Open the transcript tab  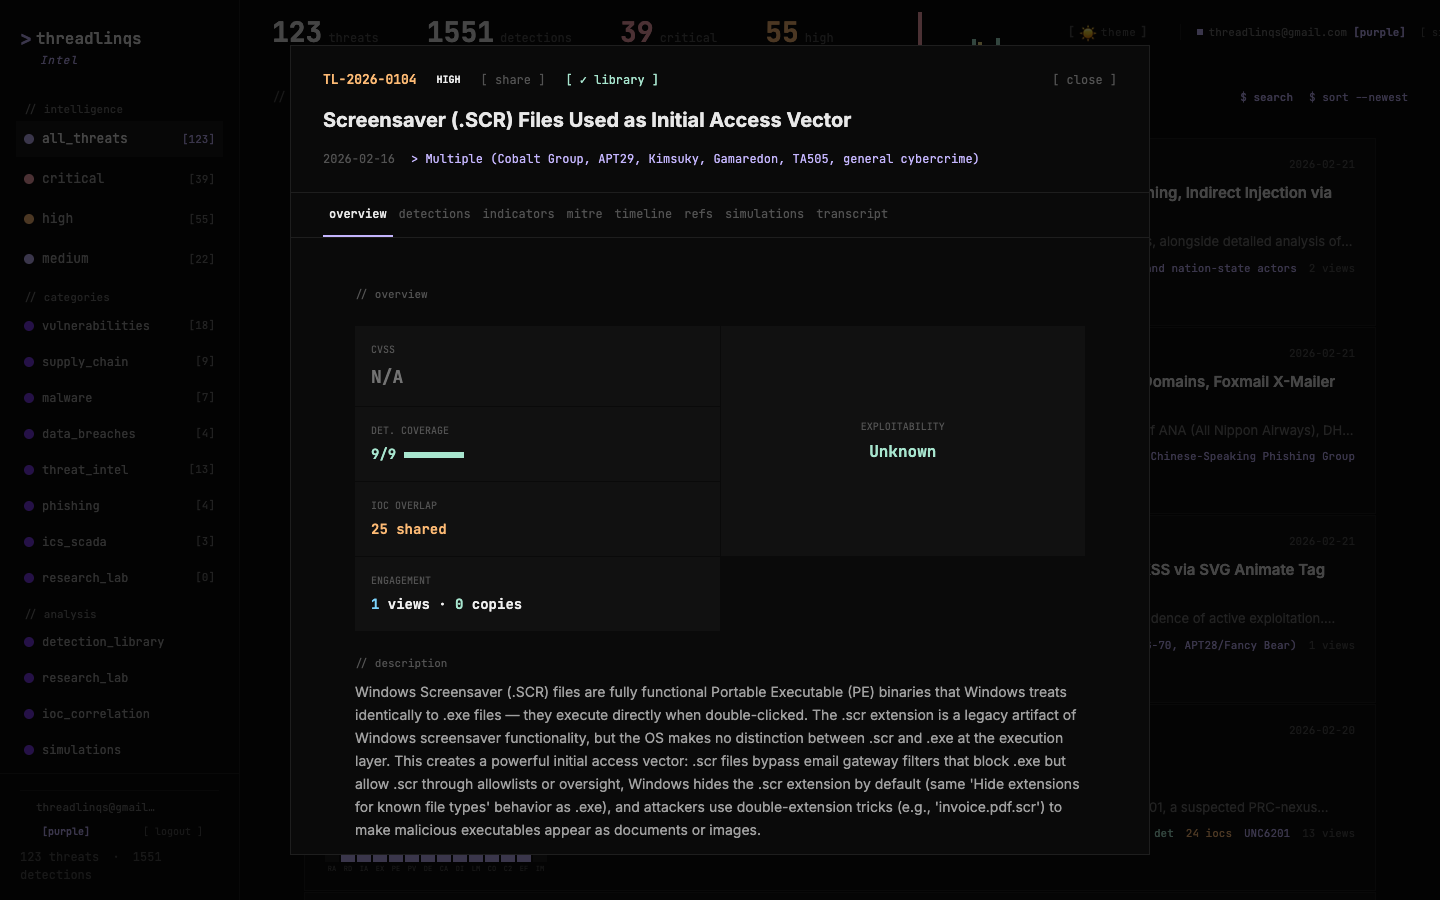coord(852,214)
